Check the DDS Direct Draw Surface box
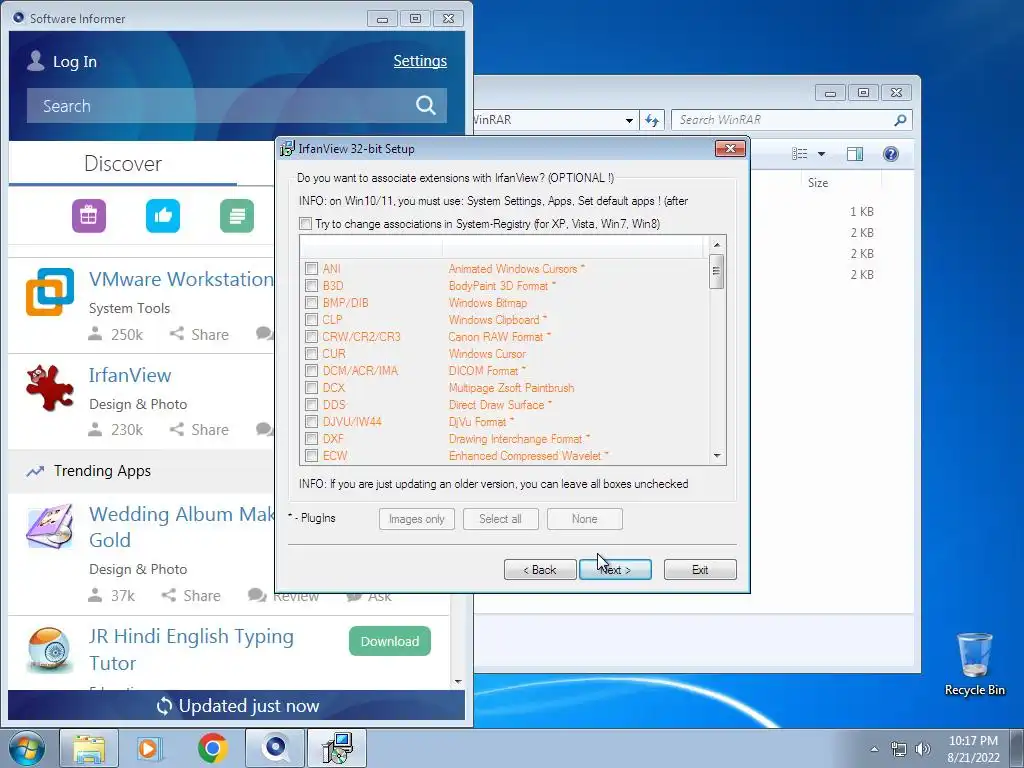 pyautogui.click(x=312, y=404)
